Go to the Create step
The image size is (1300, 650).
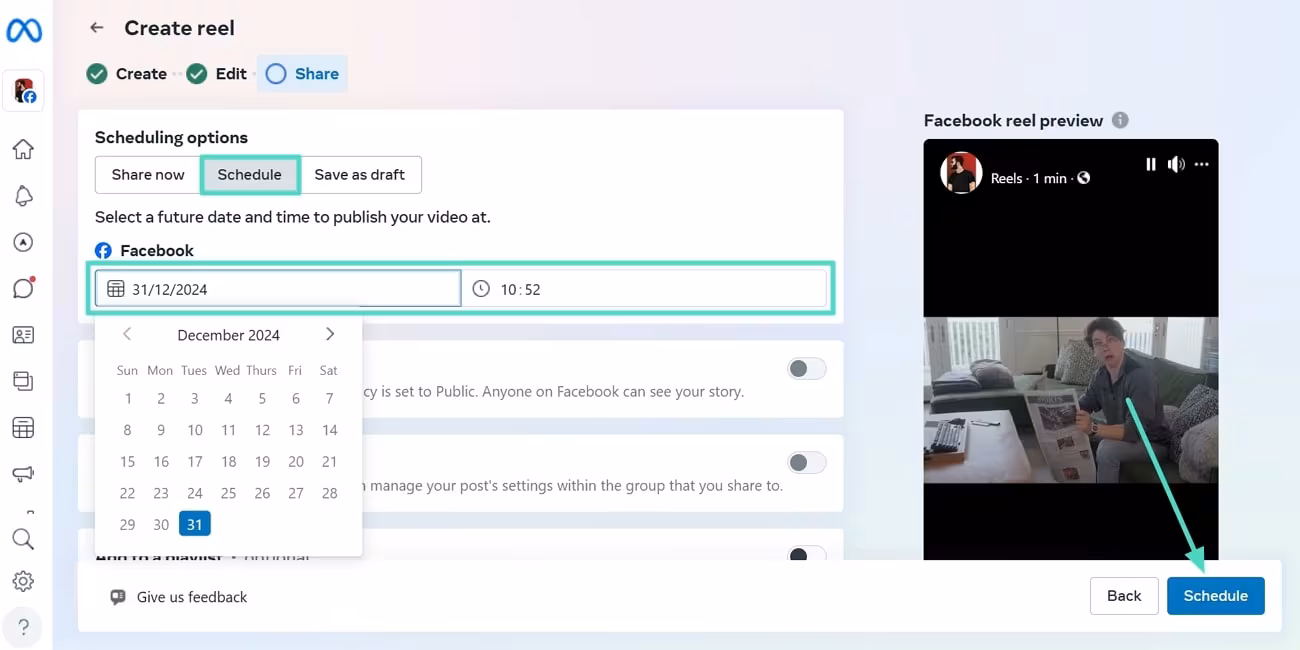click(127, 73)
